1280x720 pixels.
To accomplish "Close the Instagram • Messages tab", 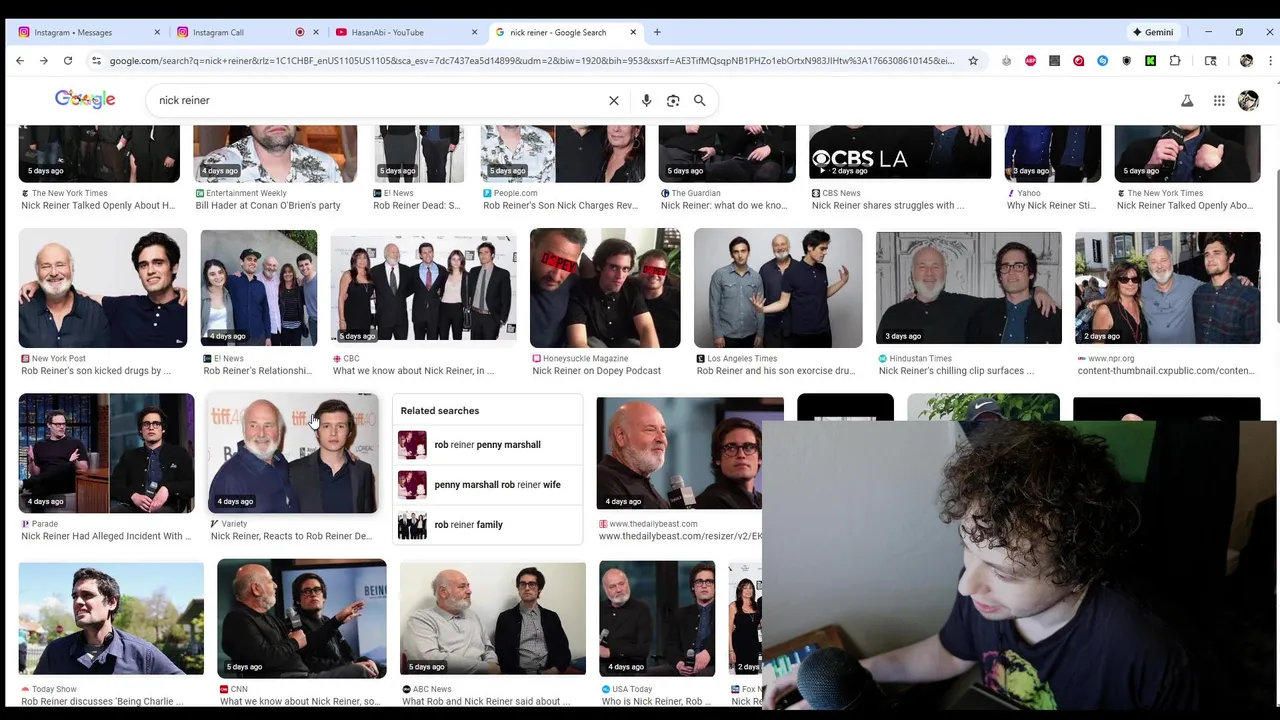I will 157,32.
